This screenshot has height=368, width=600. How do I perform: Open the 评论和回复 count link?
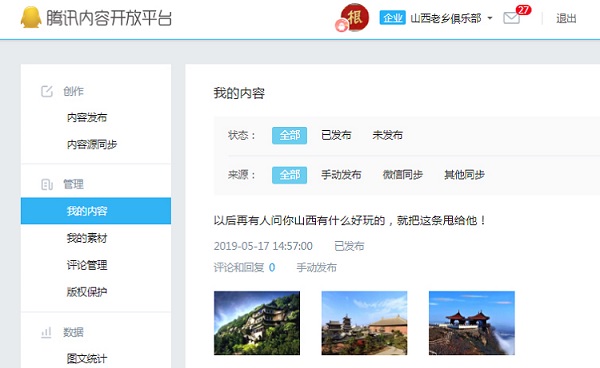[244, 267]
